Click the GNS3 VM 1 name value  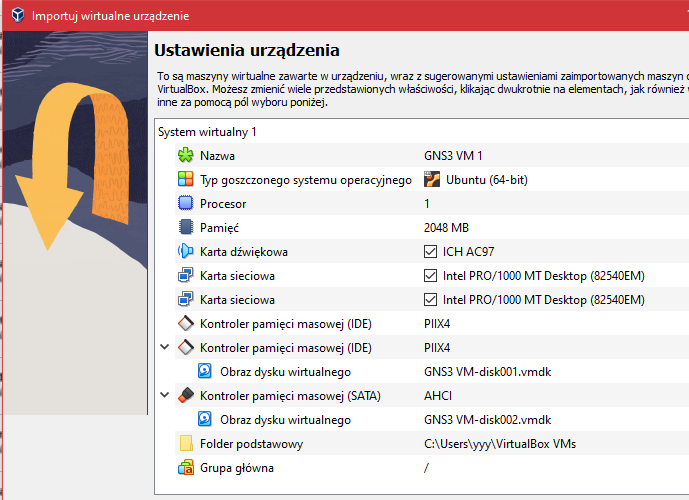(x=453, y=155)
